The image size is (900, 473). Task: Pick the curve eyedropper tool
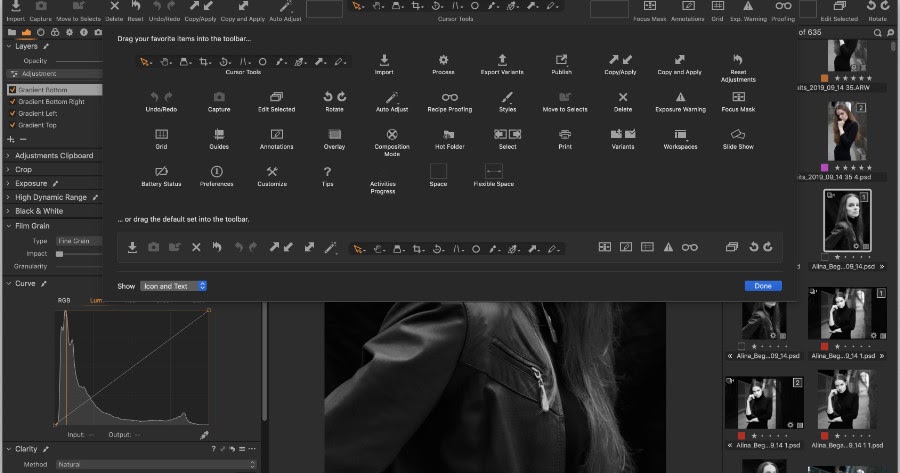pyautogui.click(x=204, y=435)
